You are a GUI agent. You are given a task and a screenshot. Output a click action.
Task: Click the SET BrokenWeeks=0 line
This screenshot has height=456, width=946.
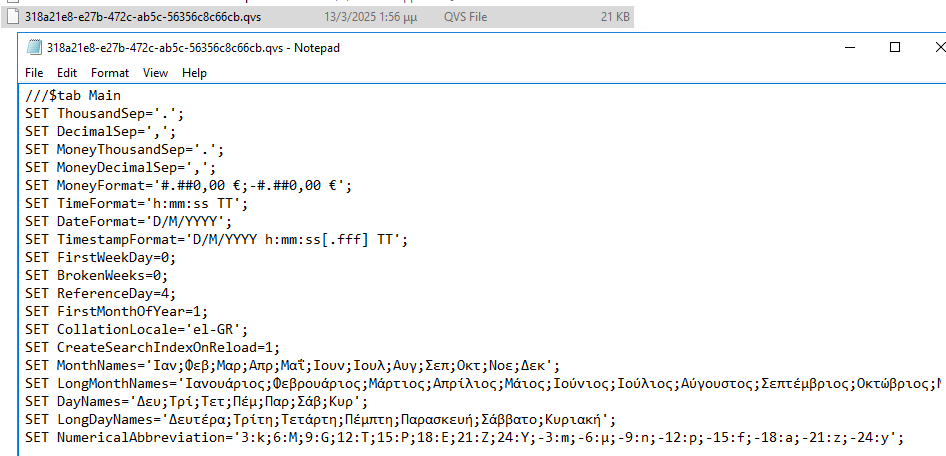point(97,276)
